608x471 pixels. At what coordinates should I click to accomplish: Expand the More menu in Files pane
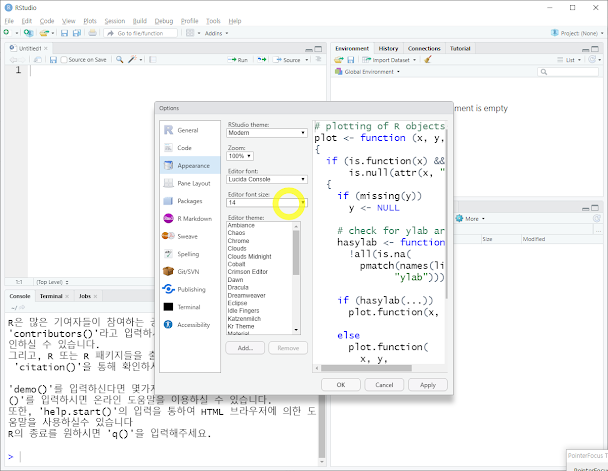pos(470,219)
